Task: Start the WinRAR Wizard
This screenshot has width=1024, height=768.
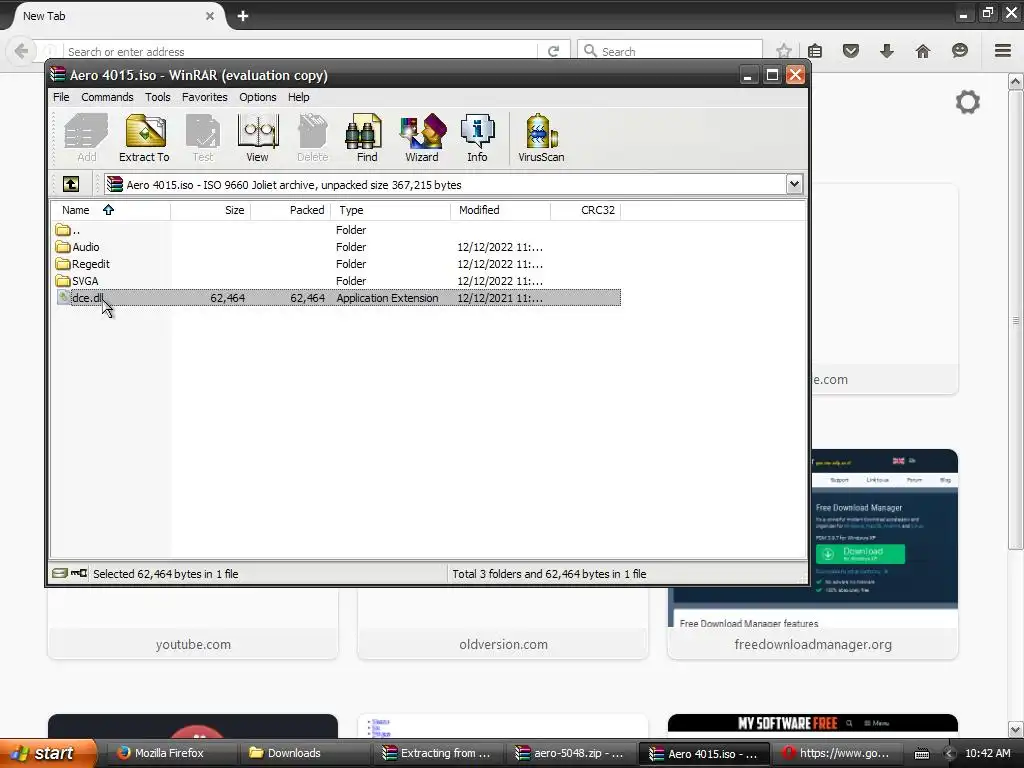Action: 422,138
